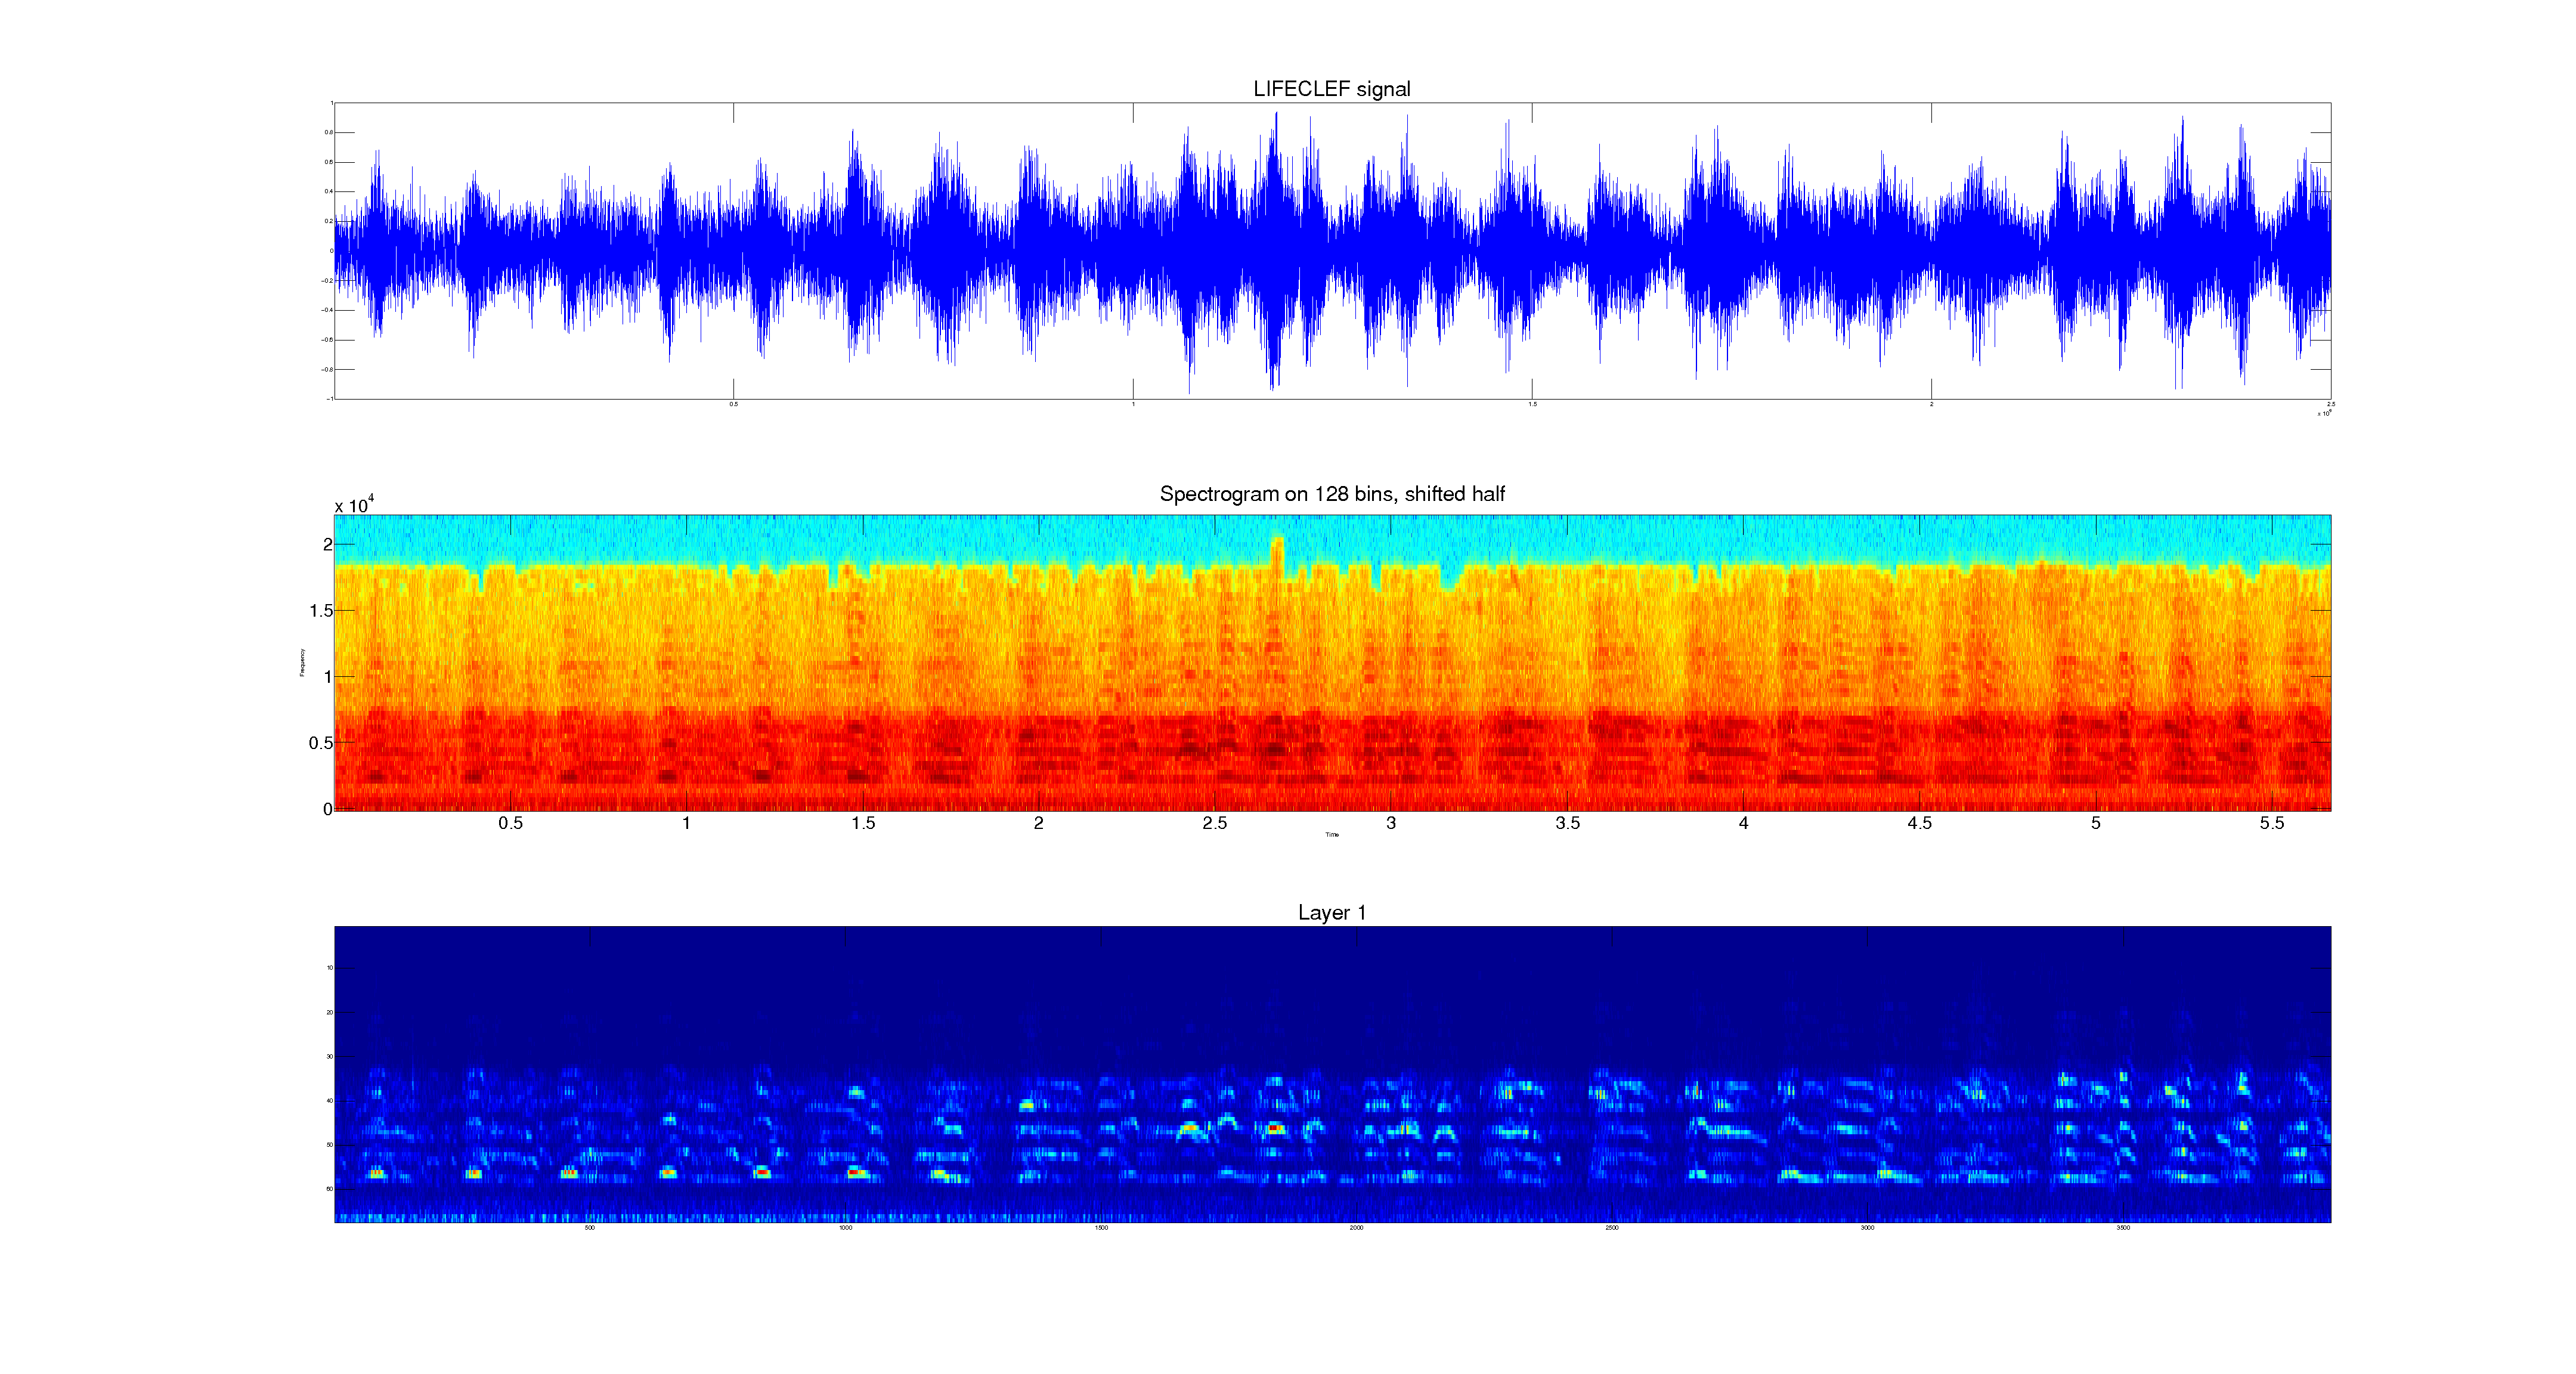Click the first red hotspot in Layer 1 plot
The image size is (2576, 1374).
pyautogui.click(x=376, y=1173)
